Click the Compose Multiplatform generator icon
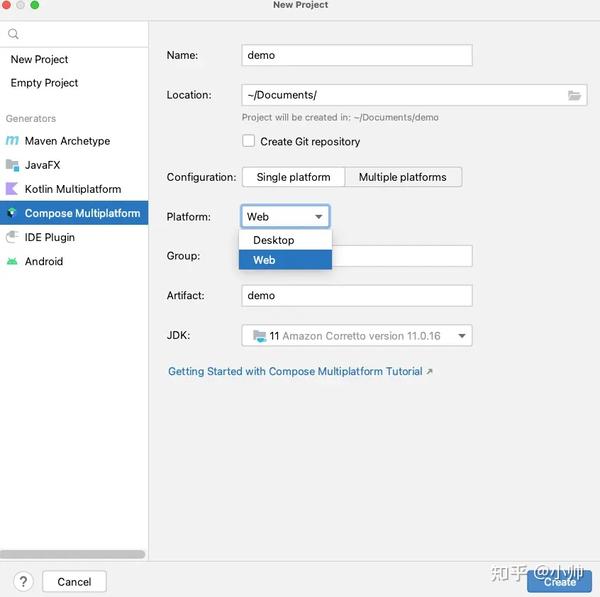Image resolution: width=600 pixels, height=597 pixels. pos(12,213)
